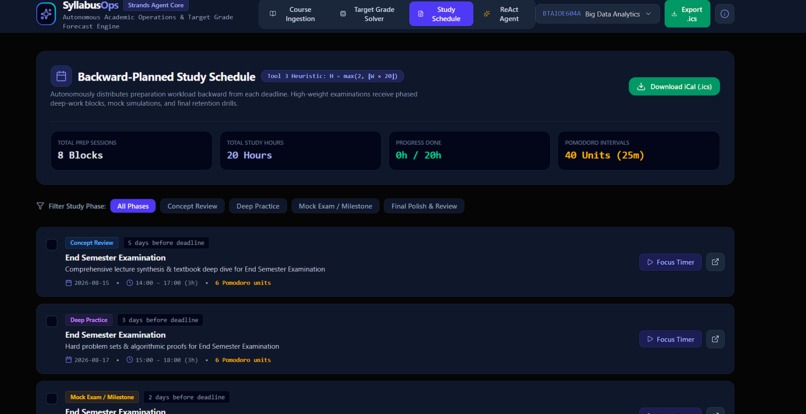Click the Export .ics button
This screenshot has width=806, height=414.
pyautogui.click(x=687, y=14)
